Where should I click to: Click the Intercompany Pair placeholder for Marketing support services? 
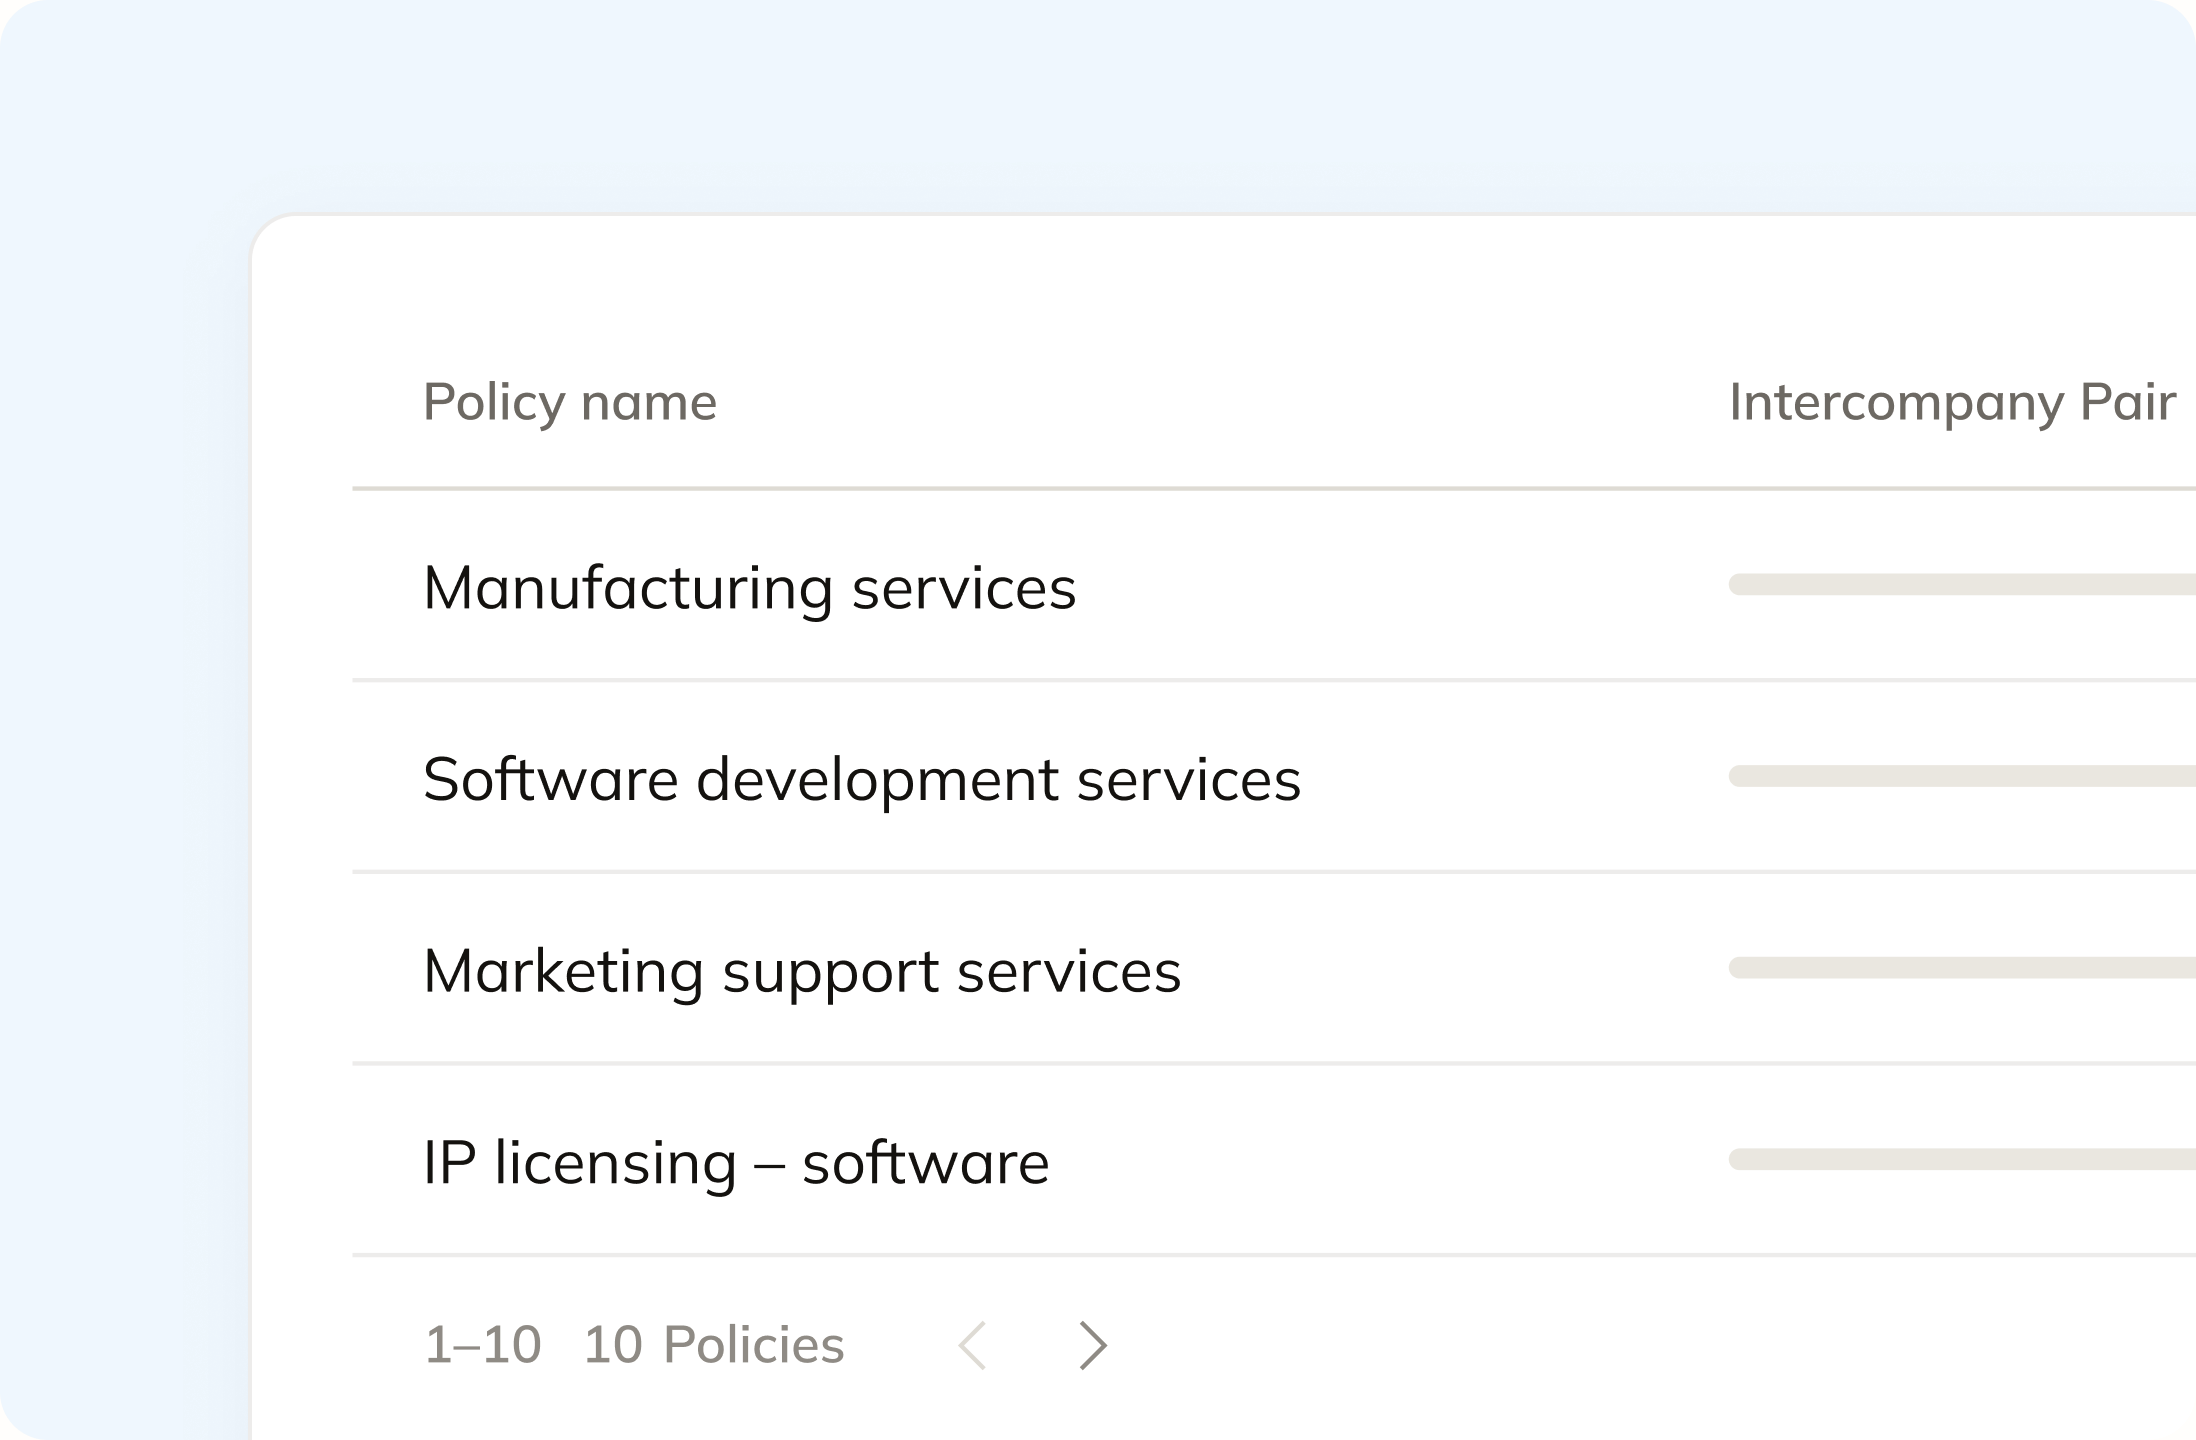[1962, 967]
